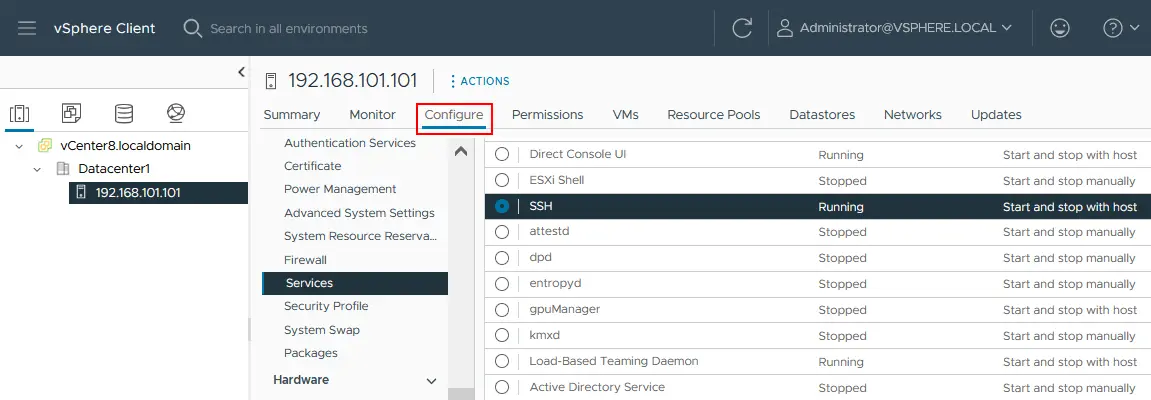The height and width of the screenshot is (400, 1151).
Task: Select ESXi Shell radio button
Action: 502,181
